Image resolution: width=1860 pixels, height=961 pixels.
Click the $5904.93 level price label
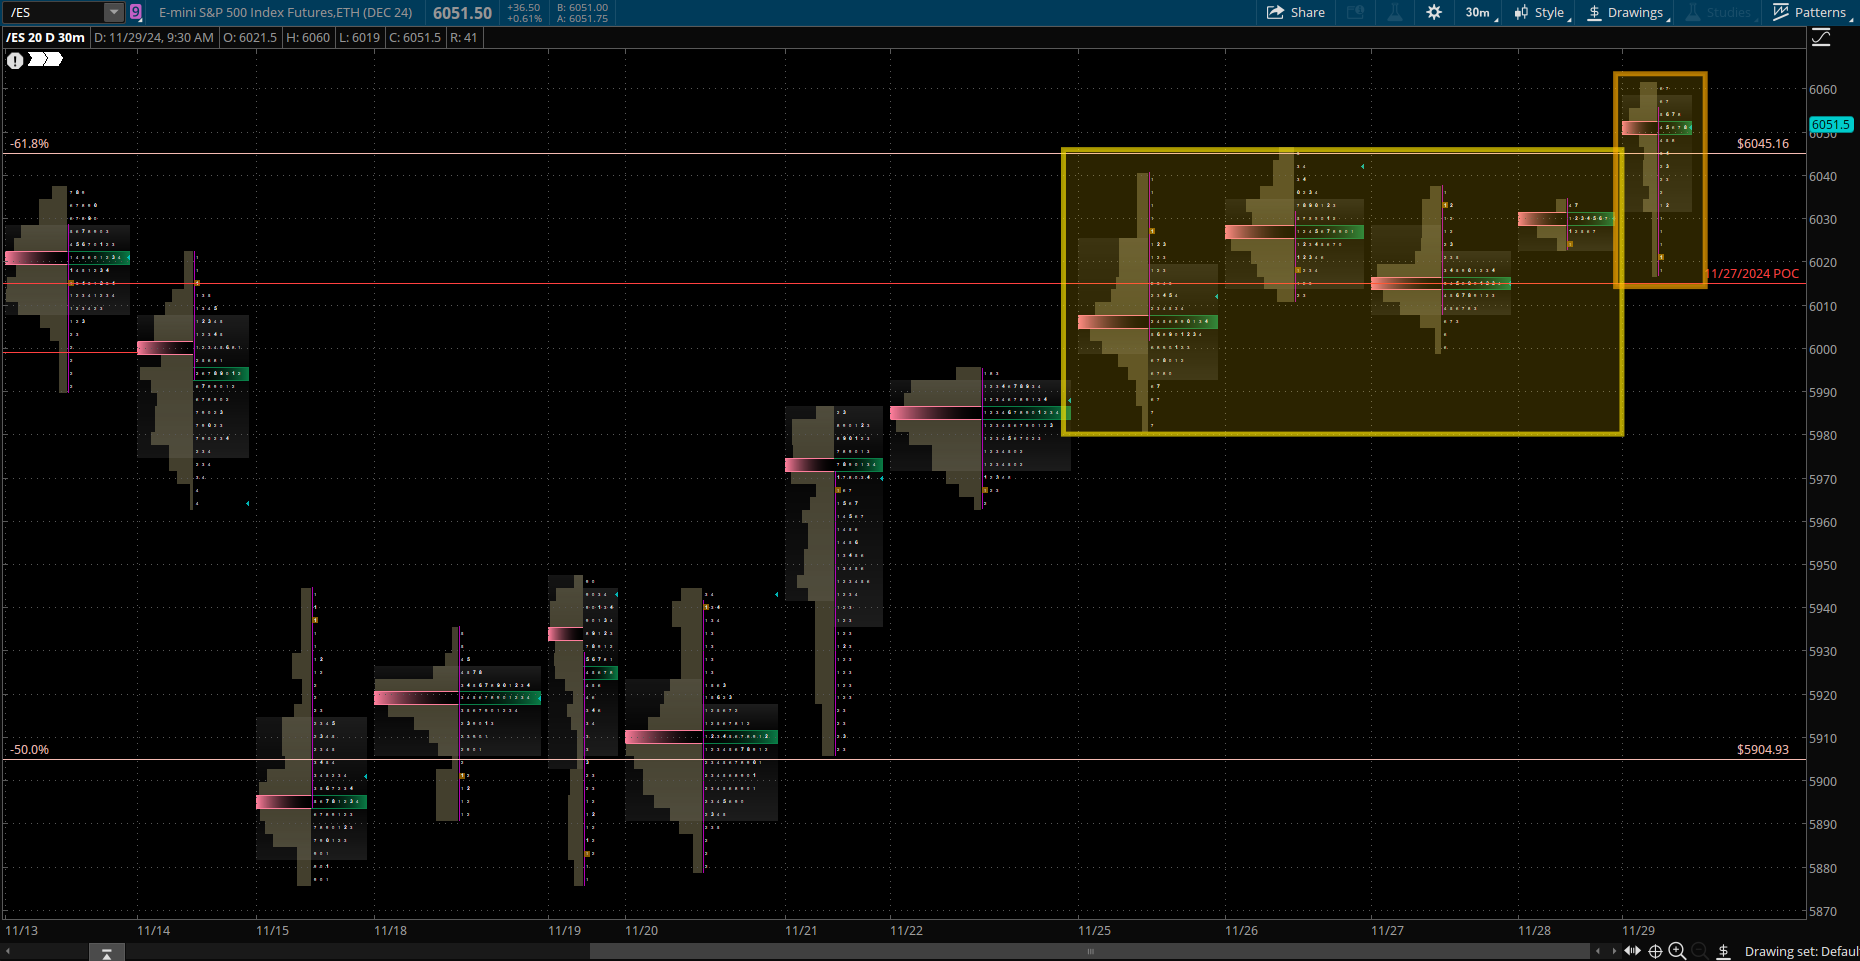(x=1762, y=750)
